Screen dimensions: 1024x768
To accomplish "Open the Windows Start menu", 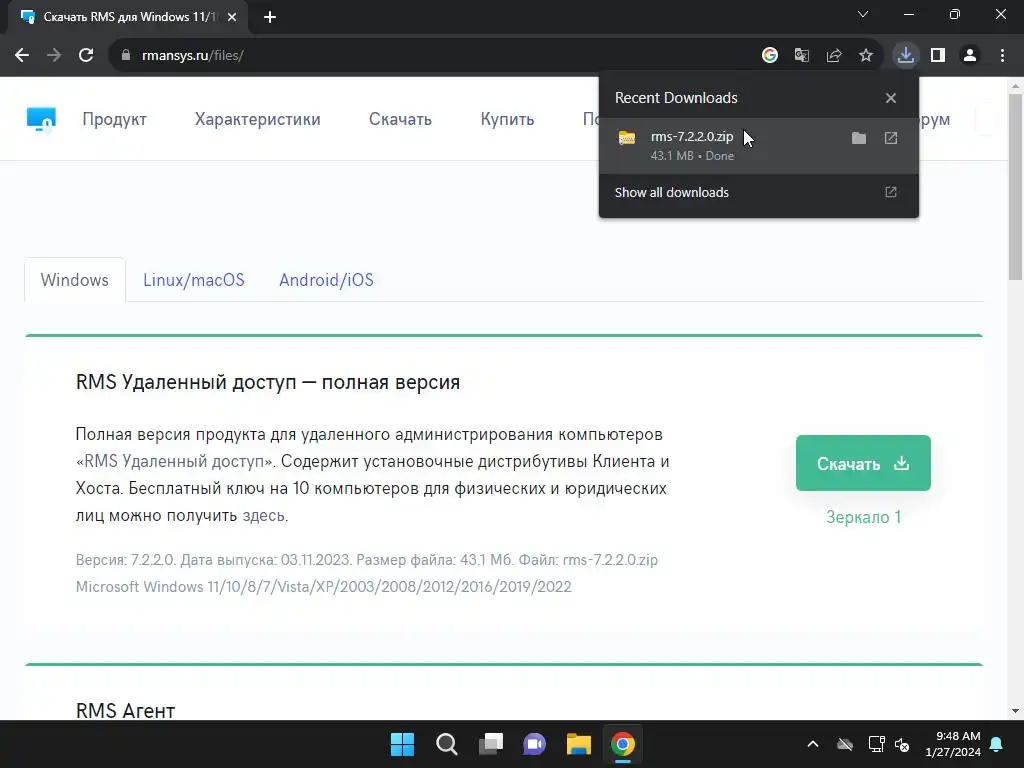I will [402, 744].
